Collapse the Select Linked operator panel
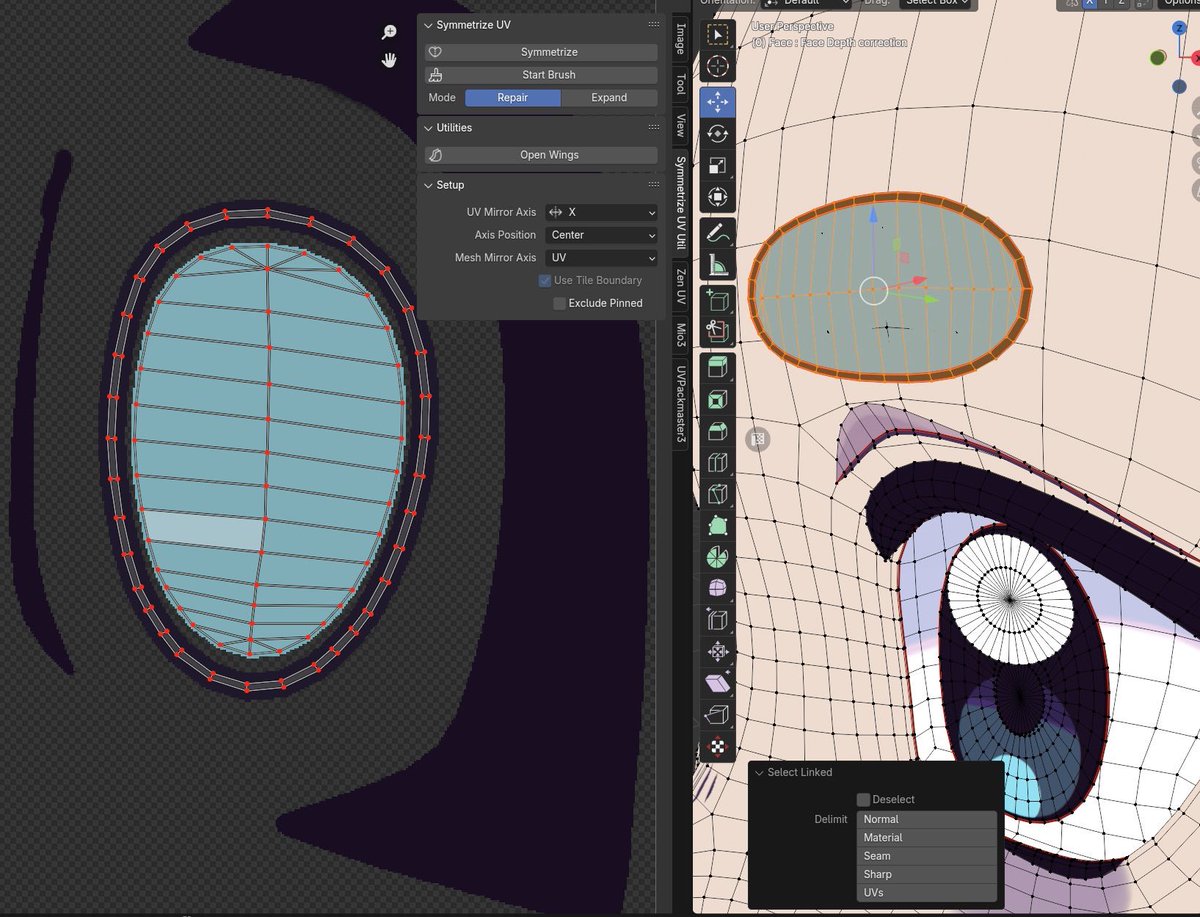This screenshot has height=917, width=1200. [x=759, y=772]
